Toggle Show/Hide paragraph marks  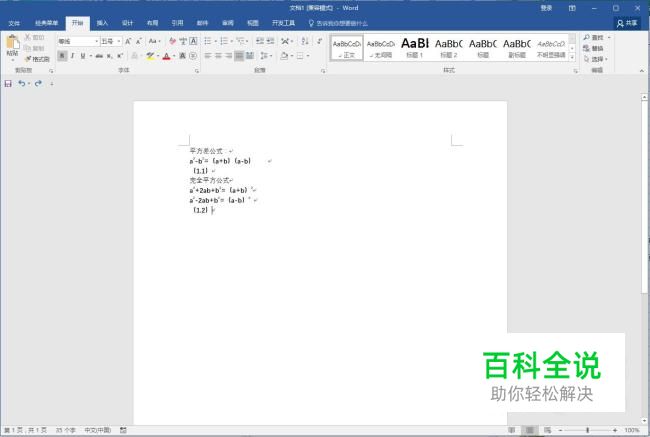pyautogui.click(x=320, y=41)
